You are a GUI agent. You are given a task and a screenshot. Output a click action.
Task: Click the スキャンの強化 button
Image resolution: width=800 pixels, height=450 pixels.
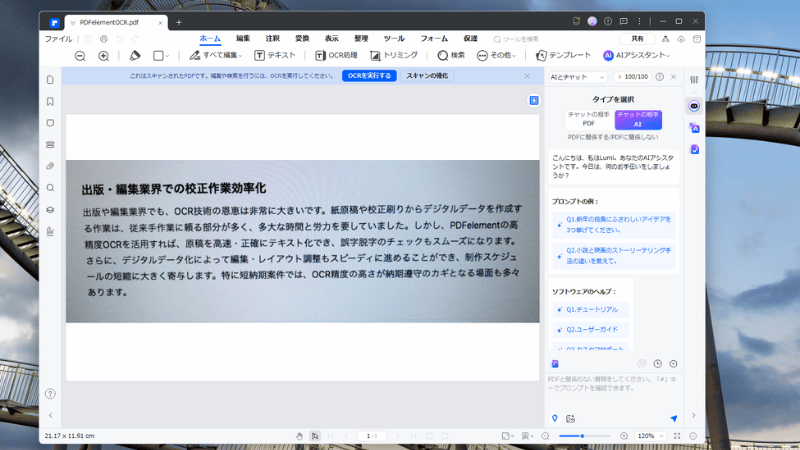pos(427,76)
